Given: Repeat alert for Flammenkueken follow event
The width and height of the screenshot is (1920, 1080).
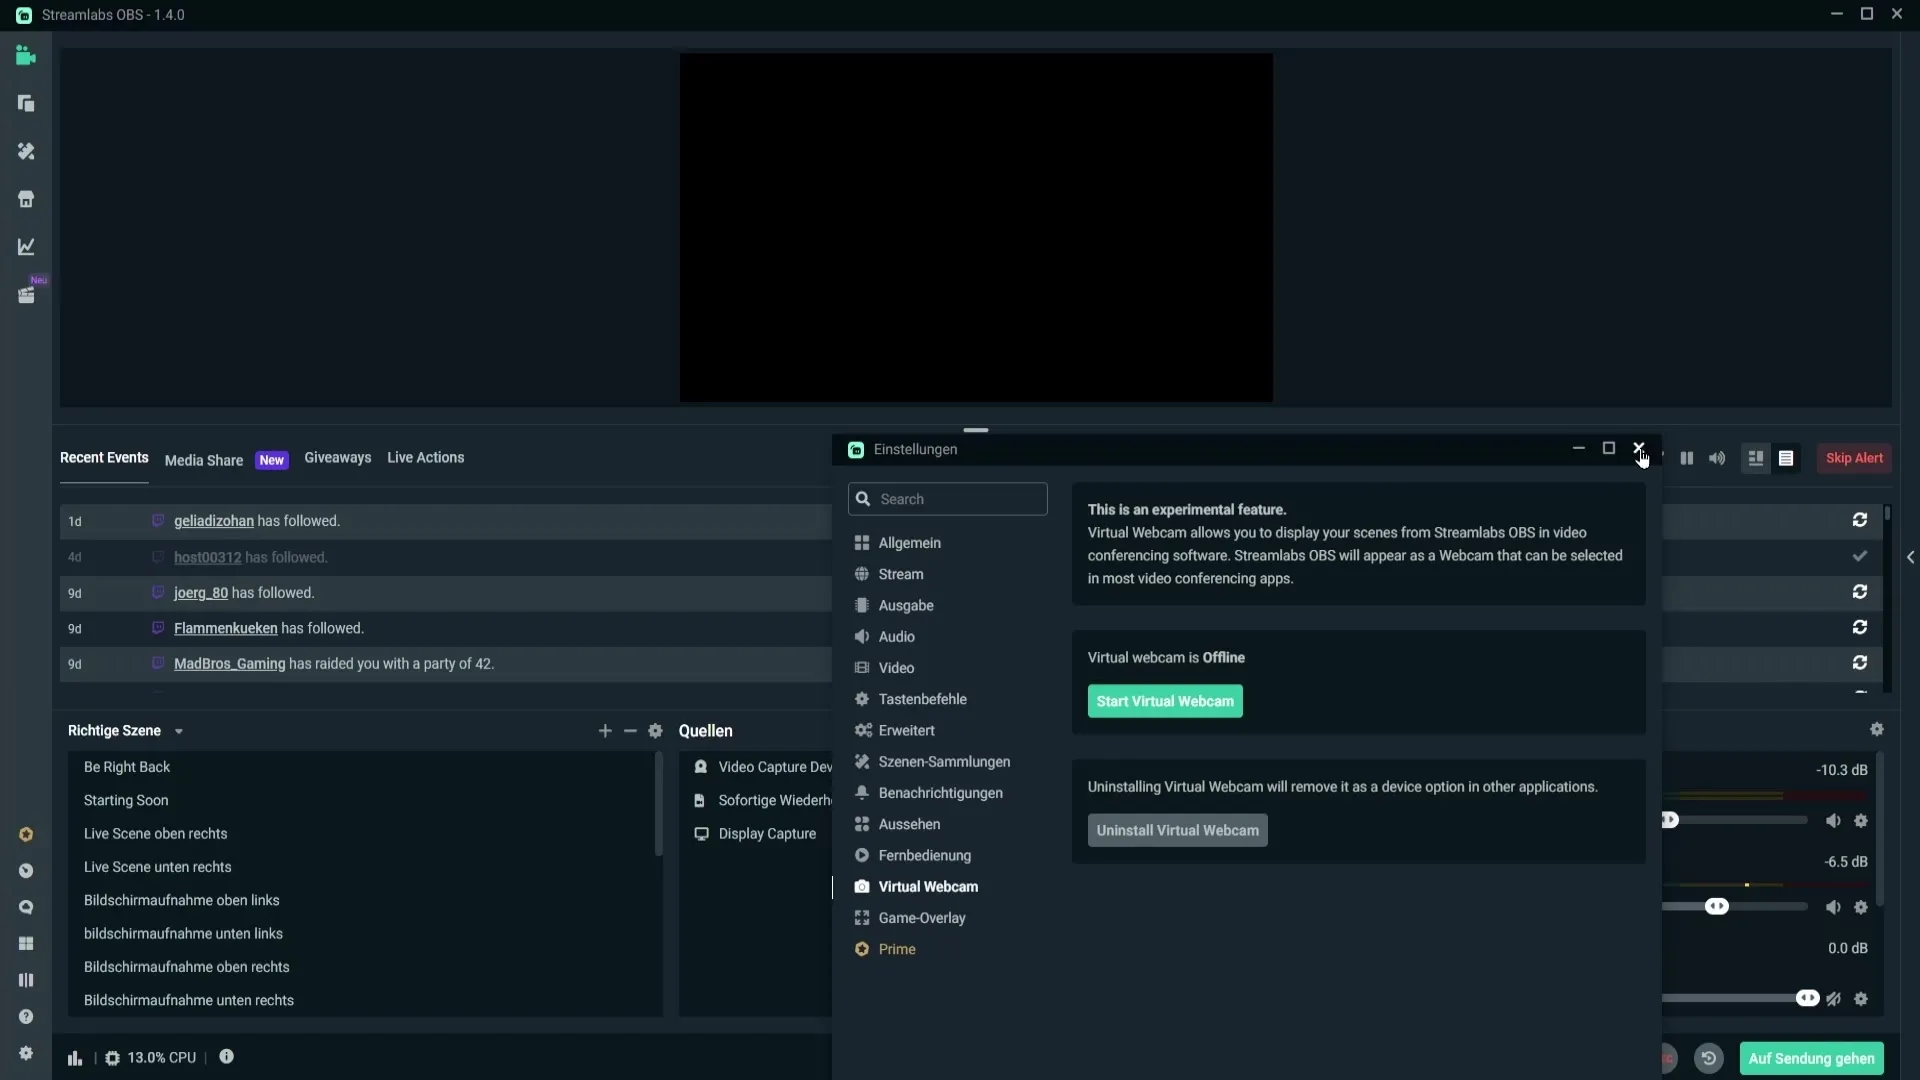Looking at the screenshot, I should pyautogui.click(x=1860, y=627).
